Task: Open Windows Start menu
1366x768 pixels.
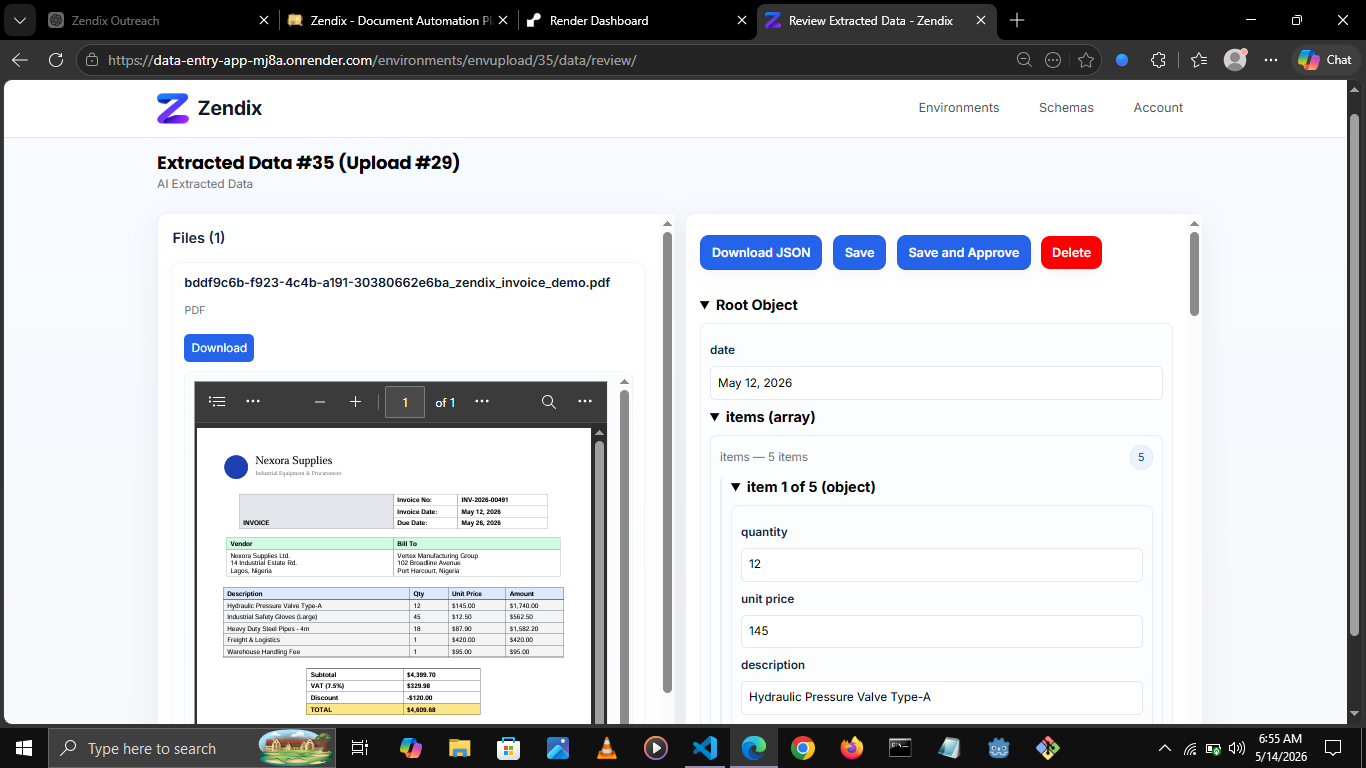Action: 23,748
